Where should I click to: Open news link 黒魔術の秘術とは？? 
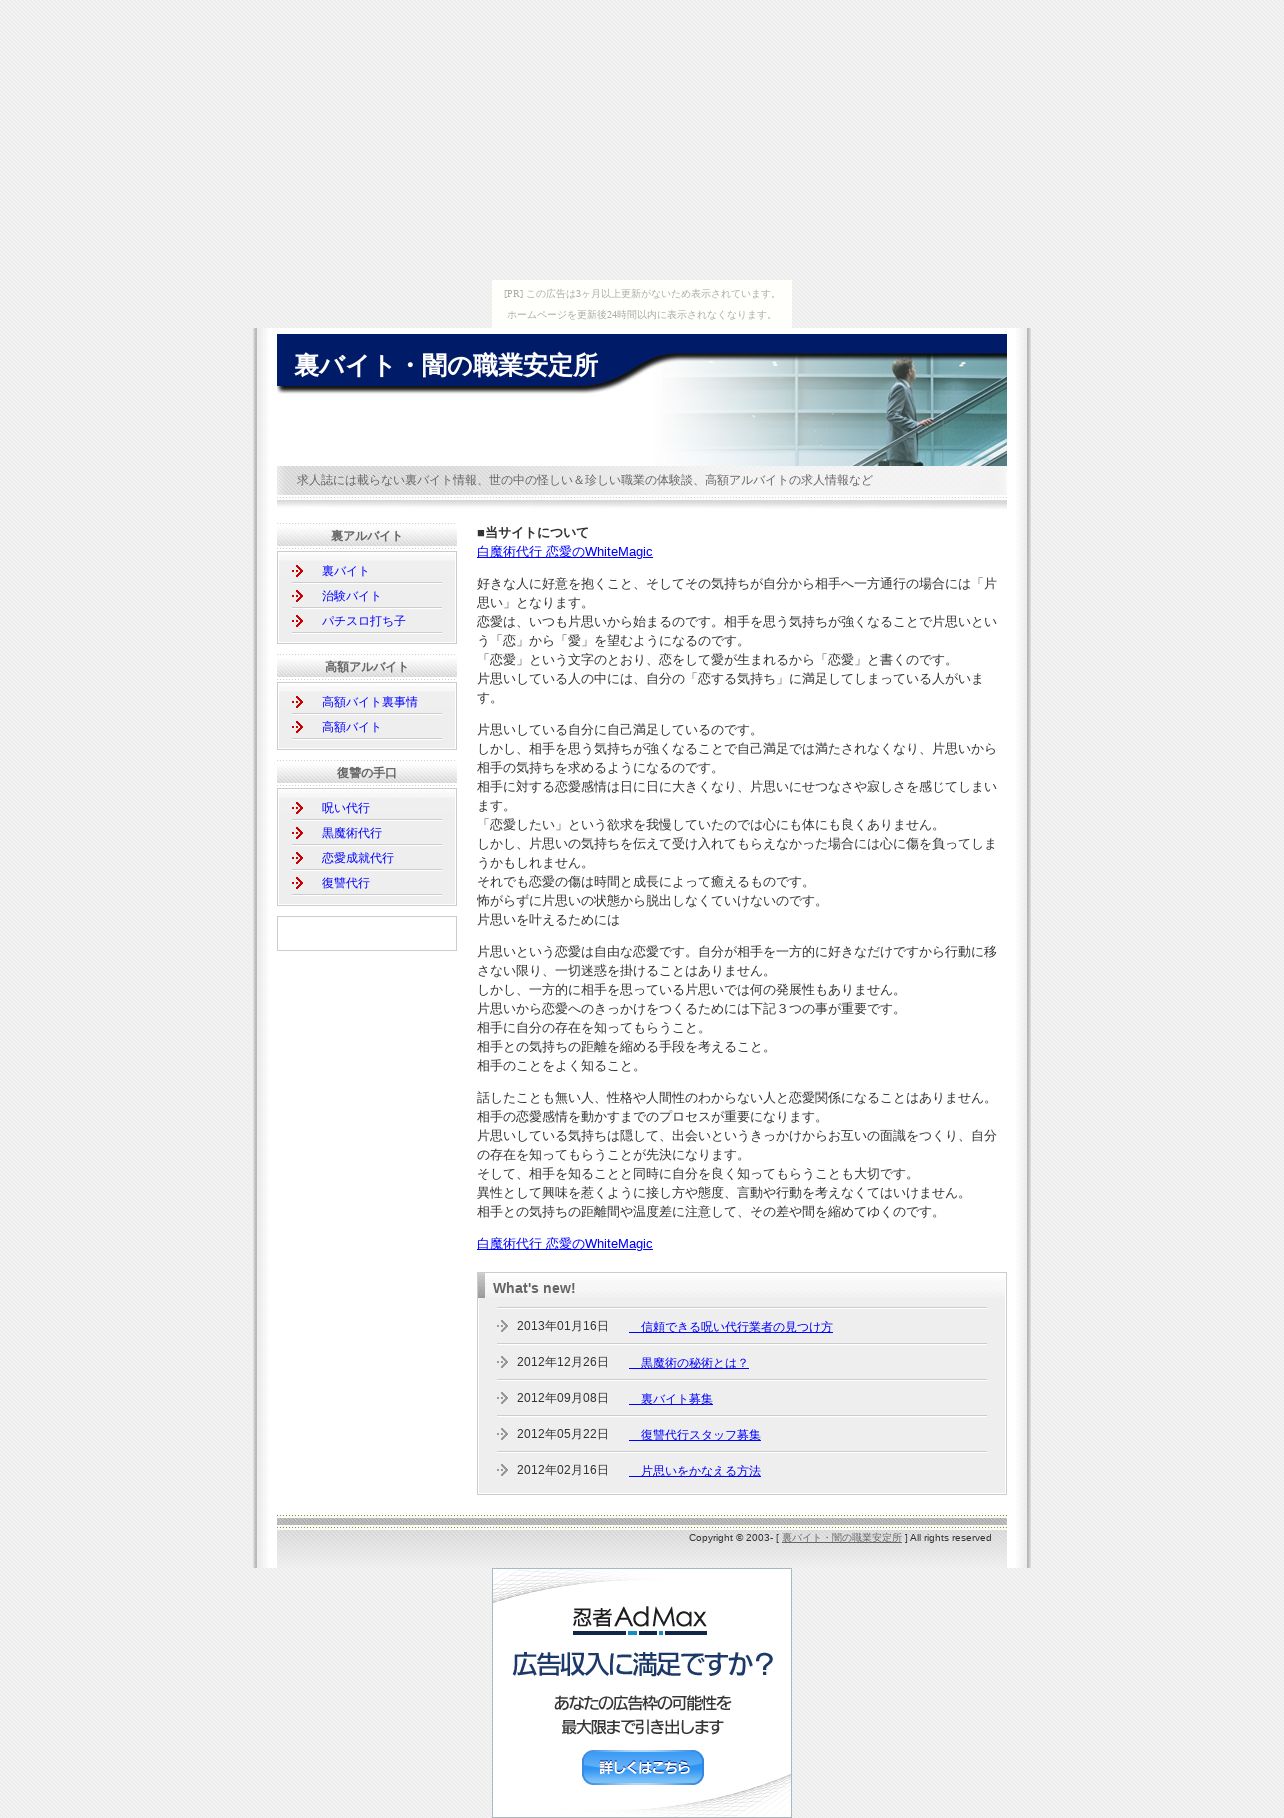click(x=689, y=1363)
